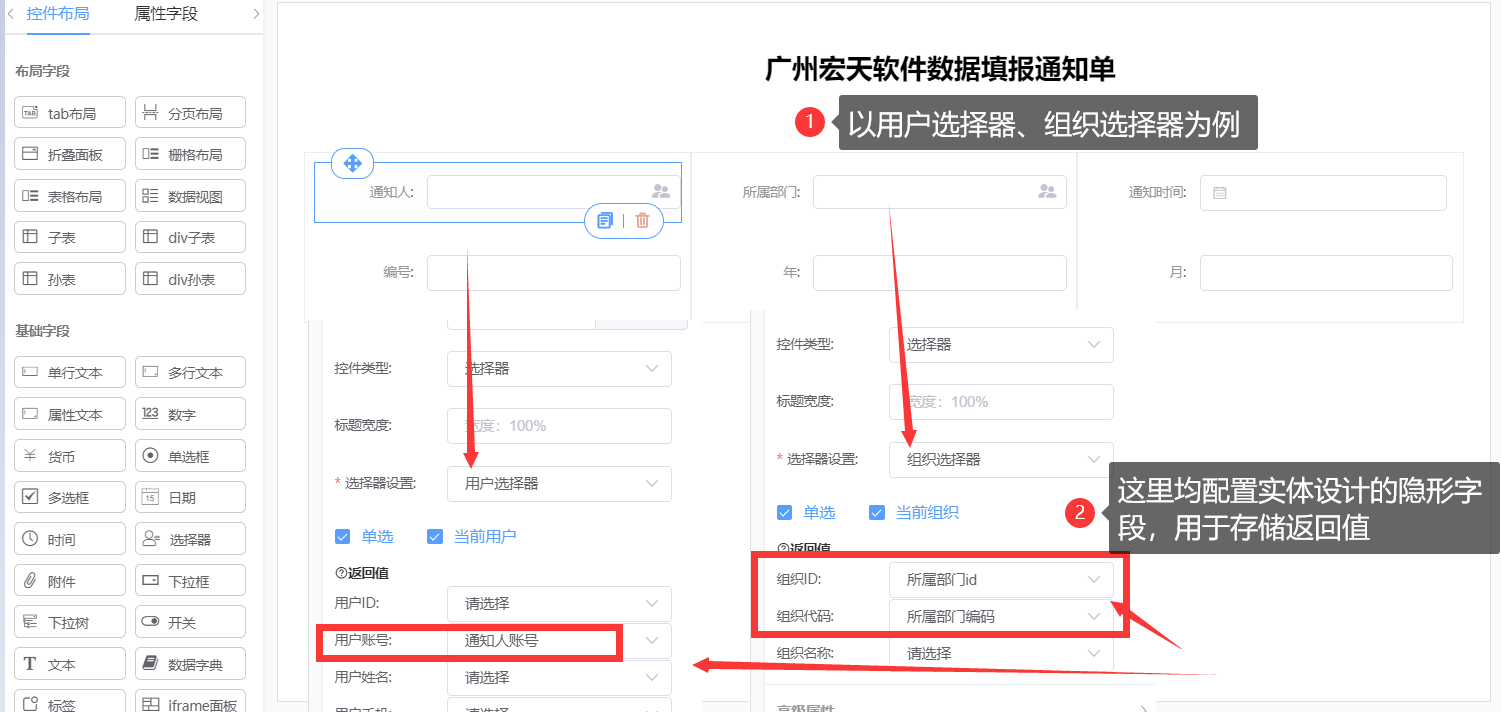The image size is (1501, 712).
Task: Choose the 栅格布局 layout control
Action: click(190, 154)
